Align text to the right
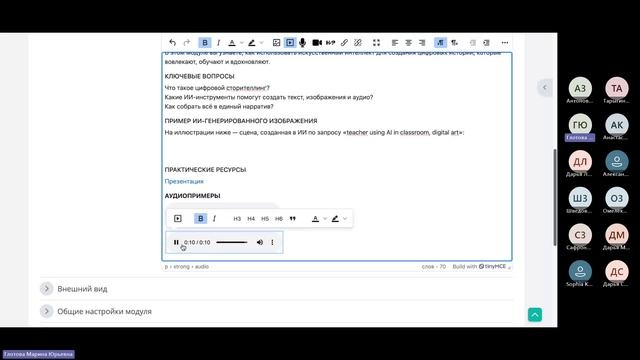 [x=422, y=42]
